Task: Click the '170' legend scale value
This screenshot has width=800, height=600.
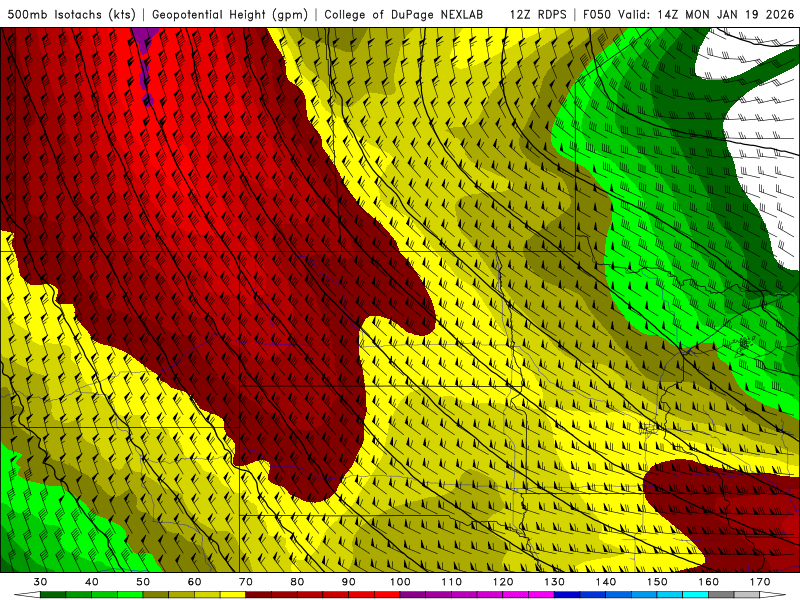Action: click(760, 582)
